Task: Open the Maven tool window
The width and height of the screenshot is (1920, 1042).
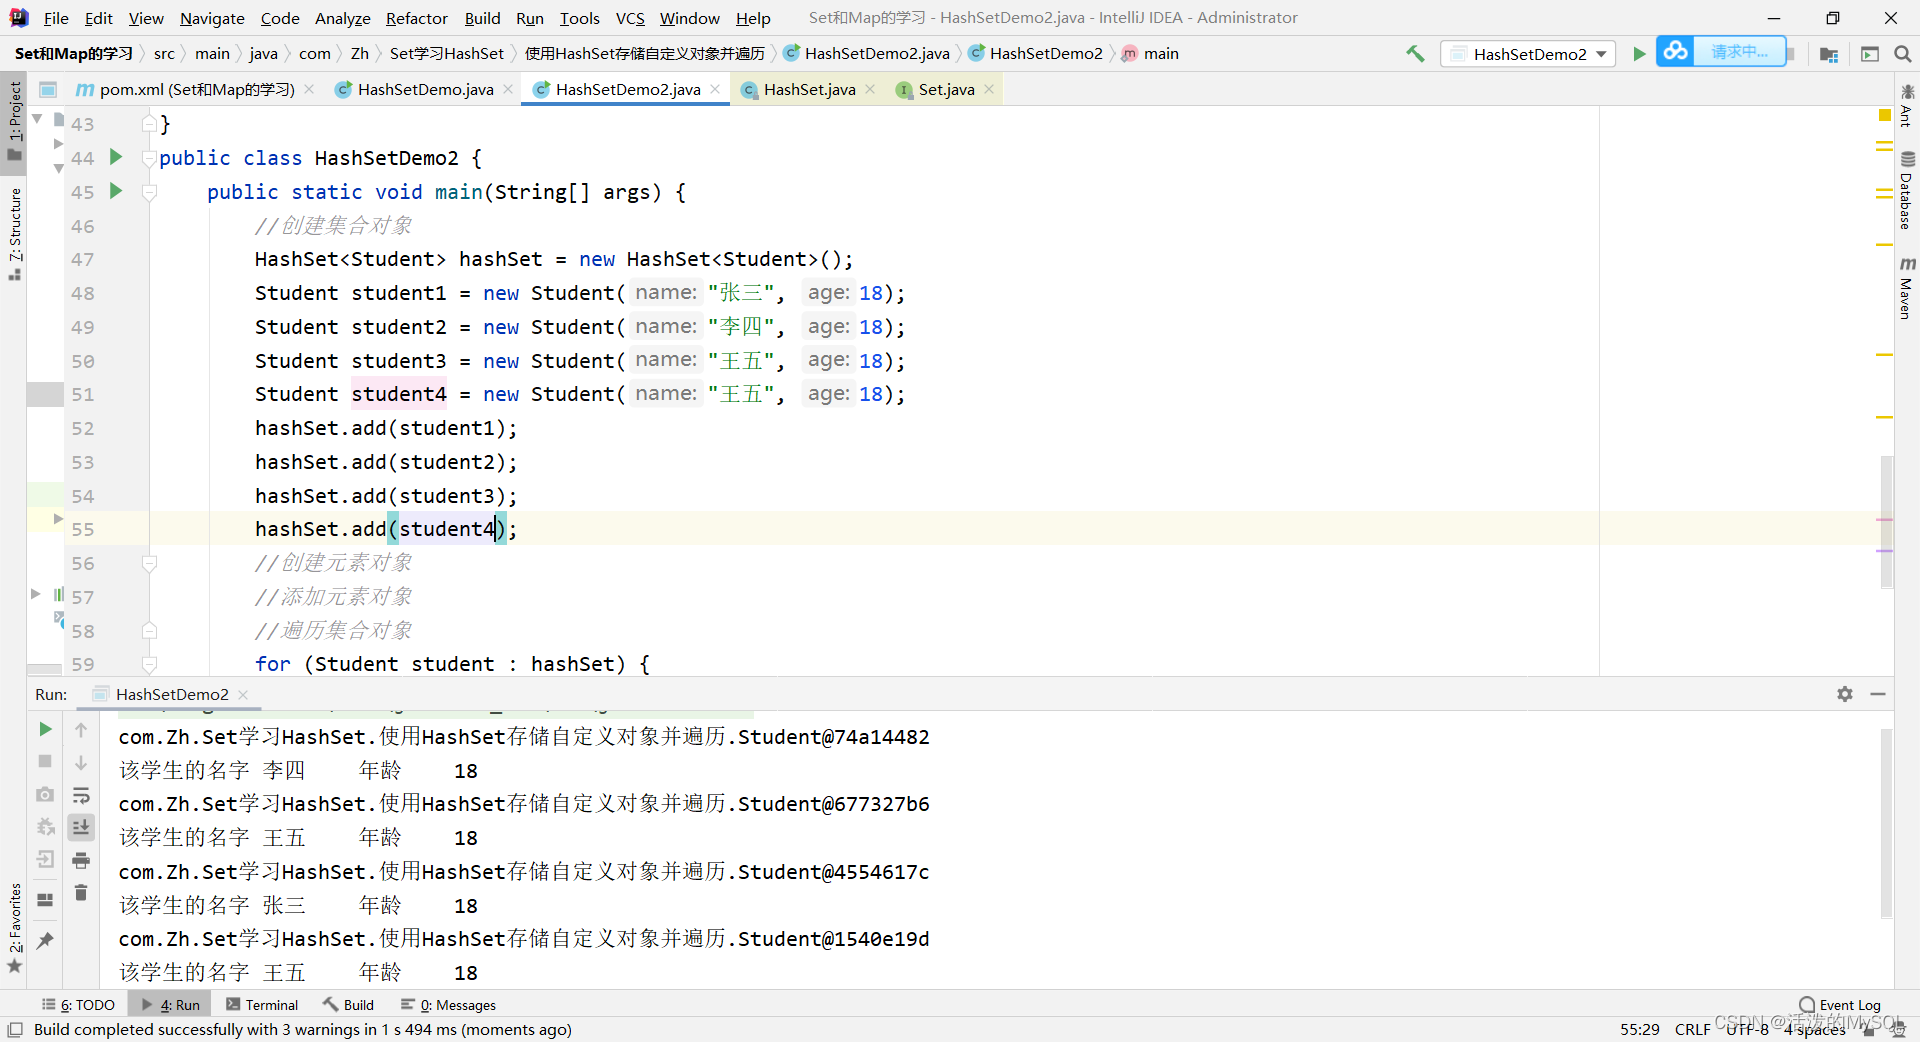Action: [1906, 288]
